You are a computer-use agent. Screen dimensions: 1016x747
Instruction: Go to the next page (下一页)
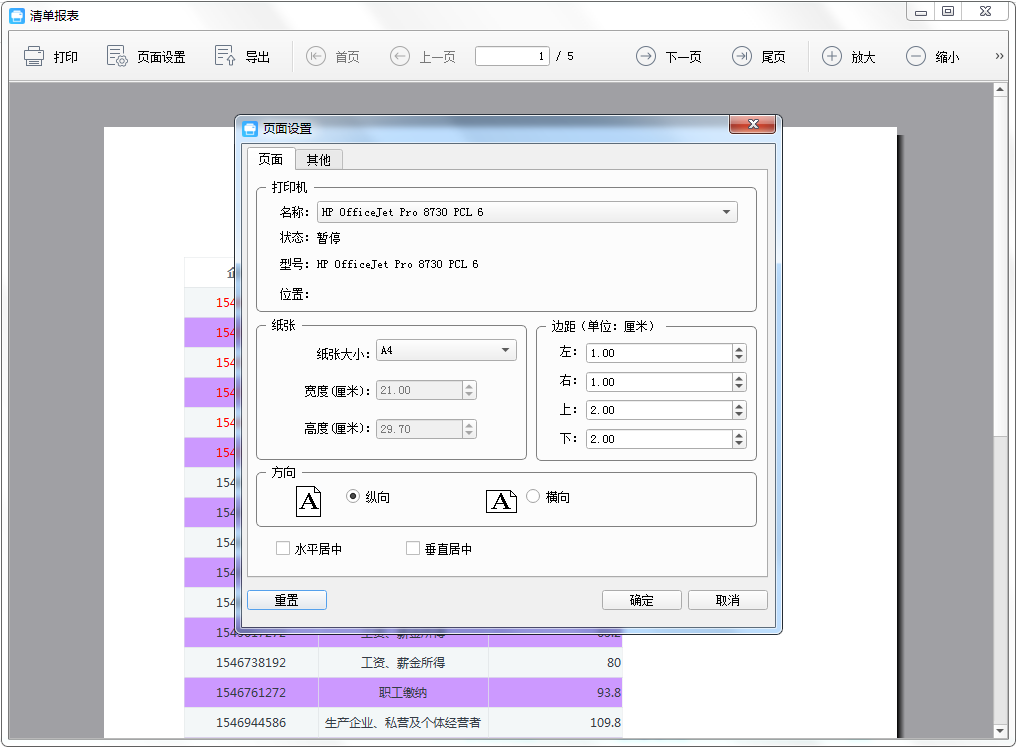coord(646,57)
